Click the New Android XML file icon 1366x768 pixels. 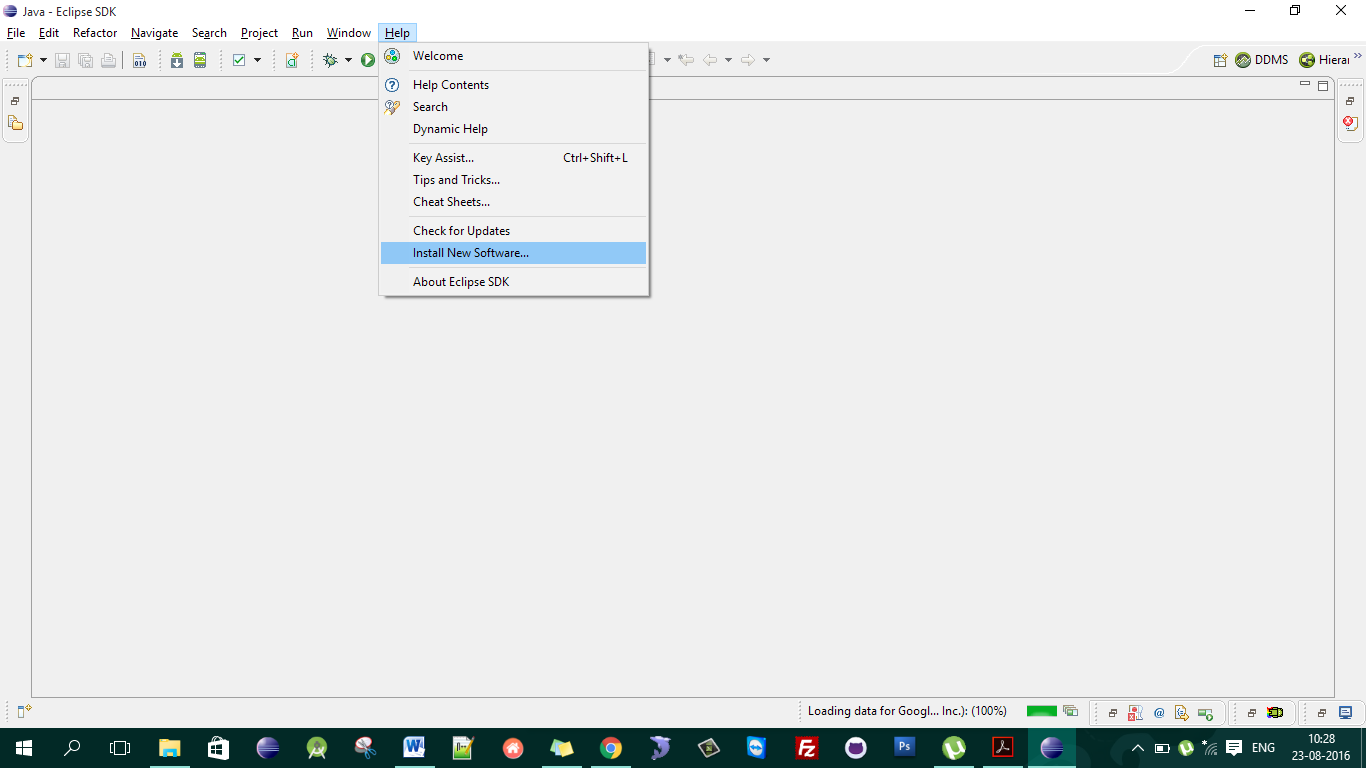[x=292, y=60]
